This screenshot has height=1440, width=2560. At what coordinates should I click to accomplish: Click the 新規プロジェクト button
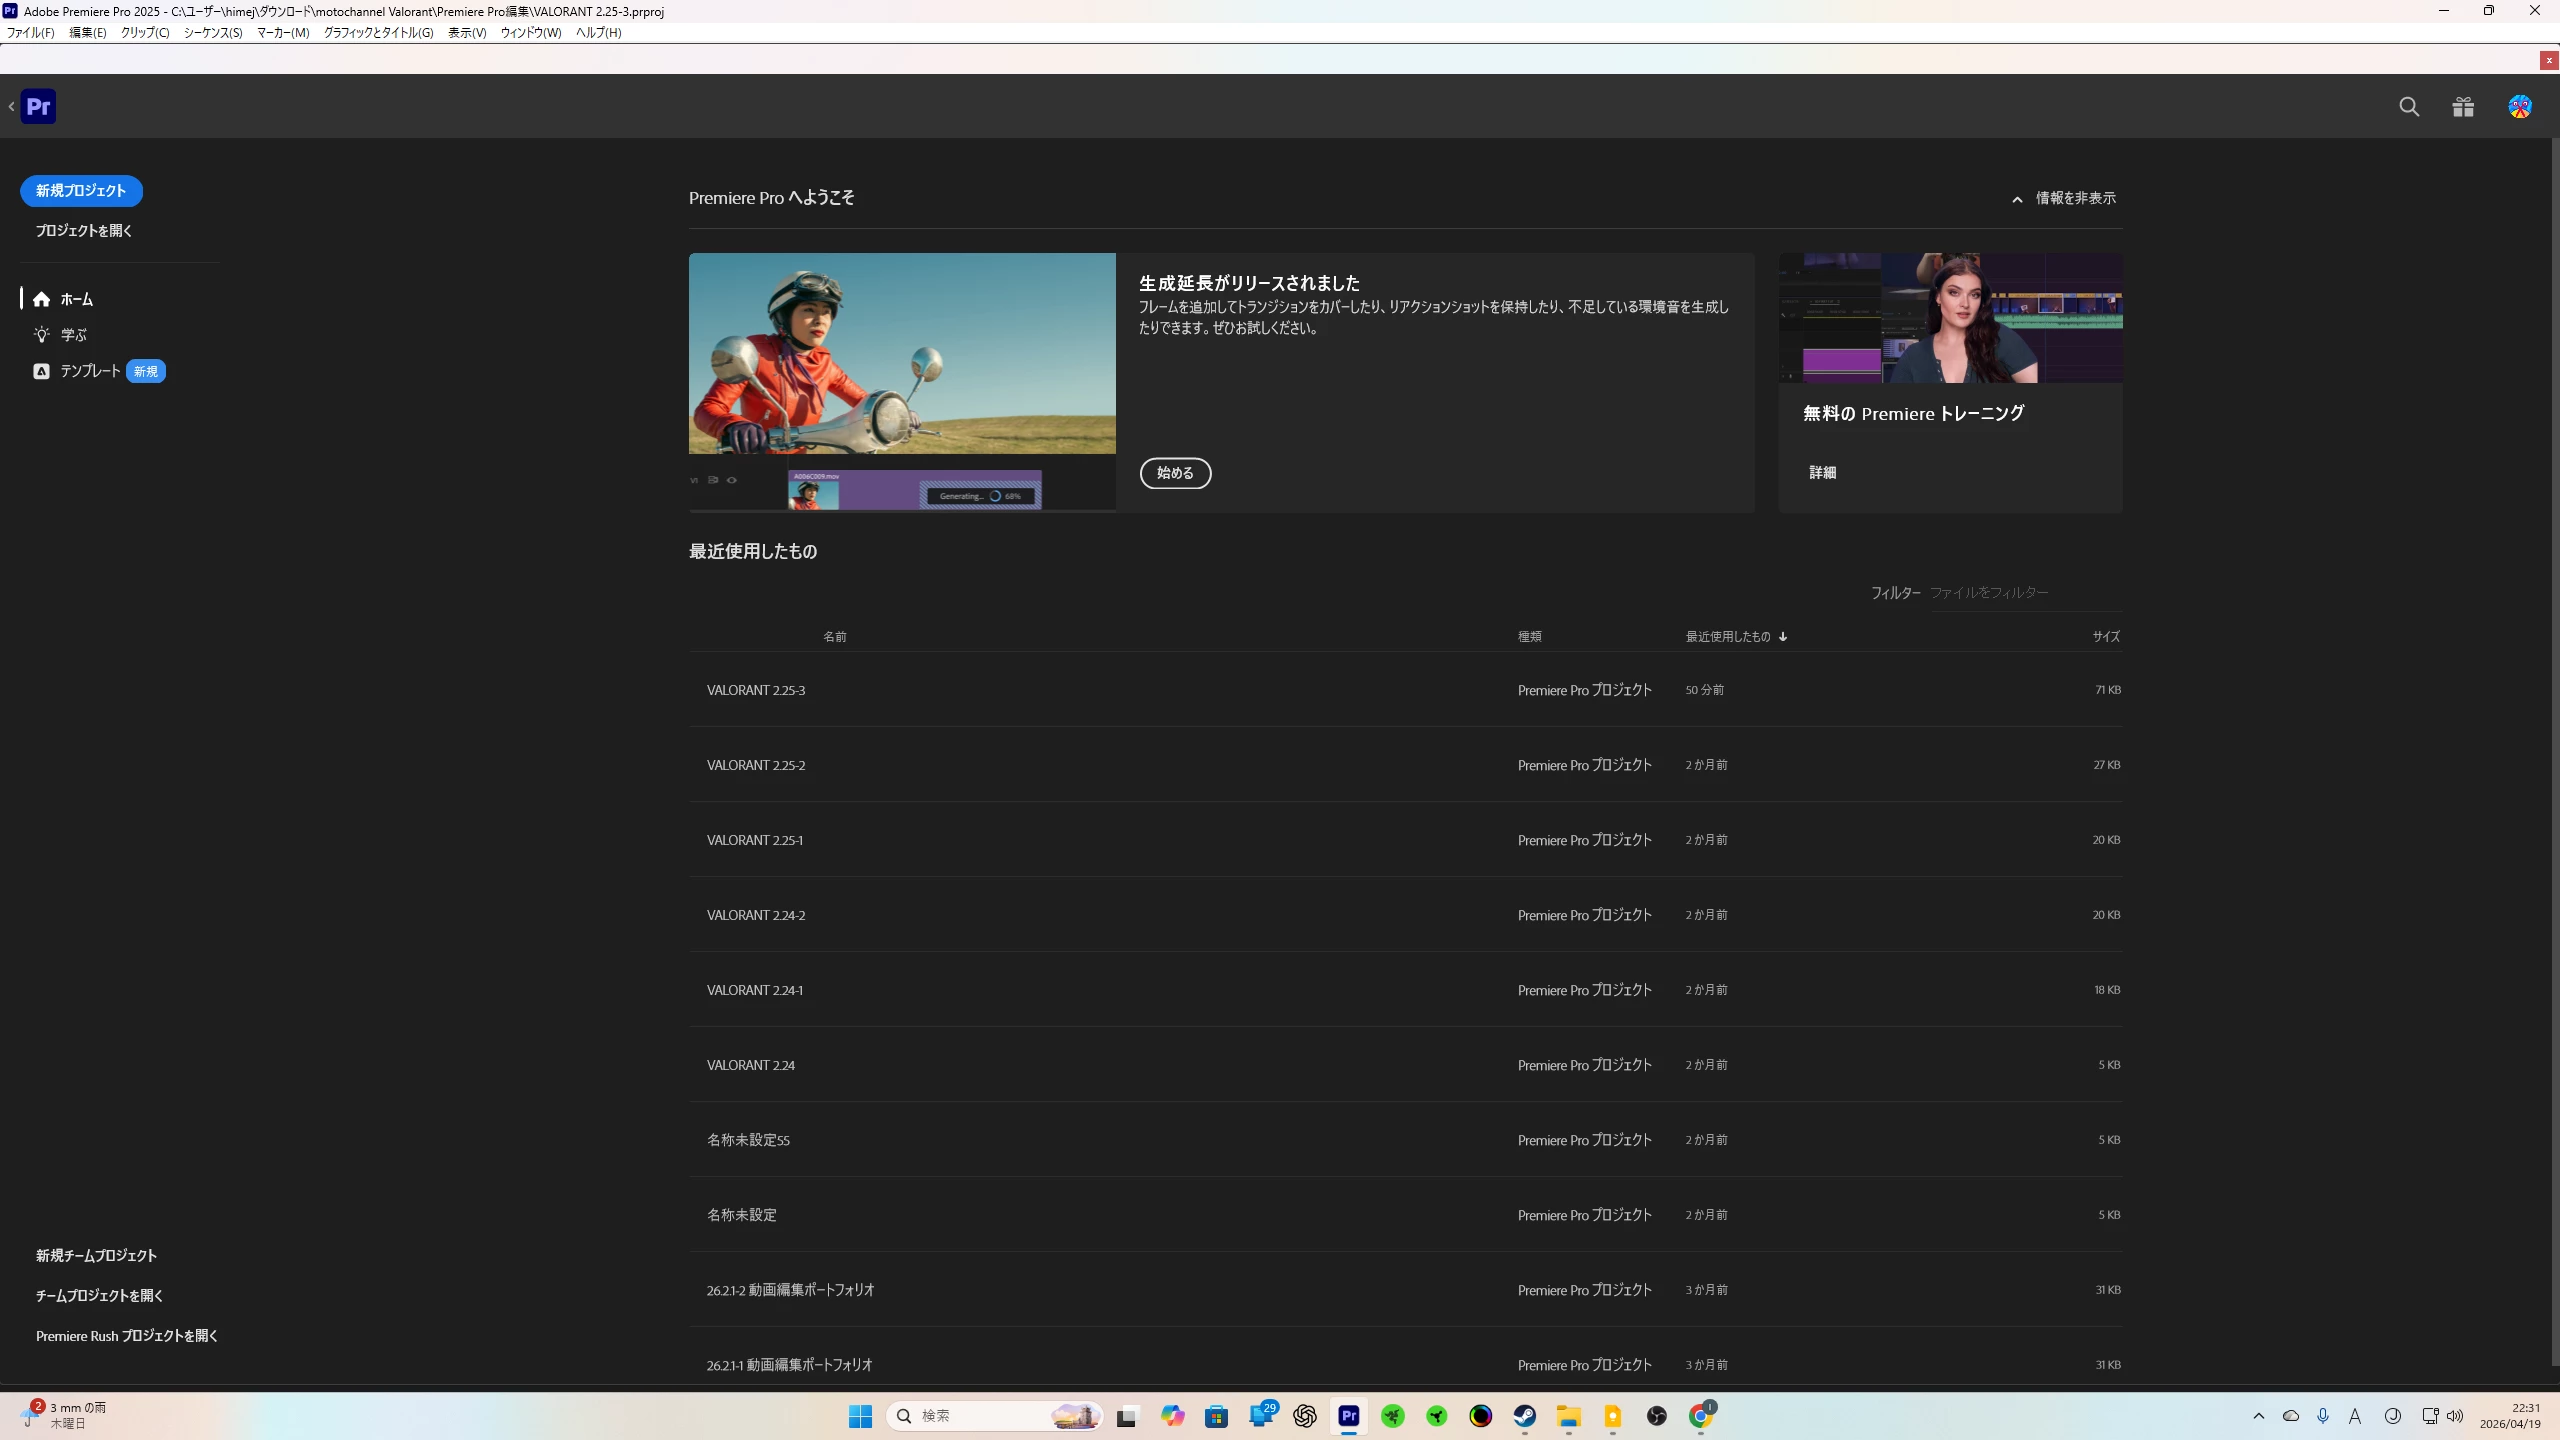pos(81,191)
